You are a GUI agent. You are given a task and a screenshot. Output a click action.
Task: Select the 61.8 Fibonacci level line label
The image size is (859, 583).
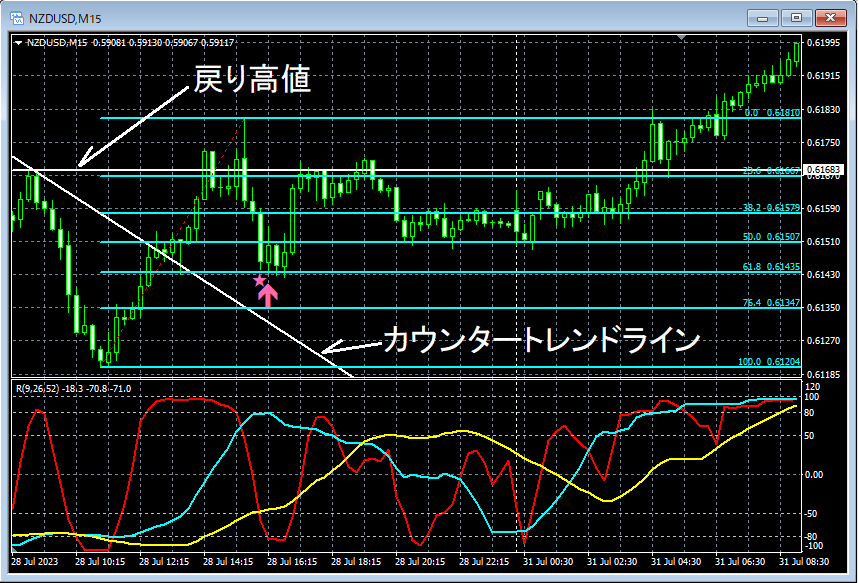point(772,267)
